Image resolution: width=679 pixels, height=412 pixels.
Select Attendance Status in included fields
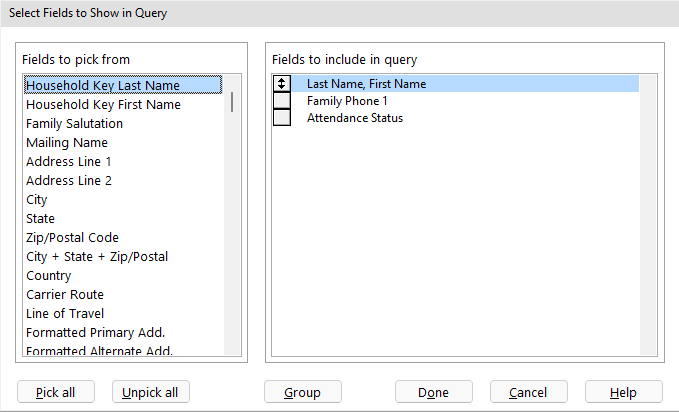click(x=354, y=118)
